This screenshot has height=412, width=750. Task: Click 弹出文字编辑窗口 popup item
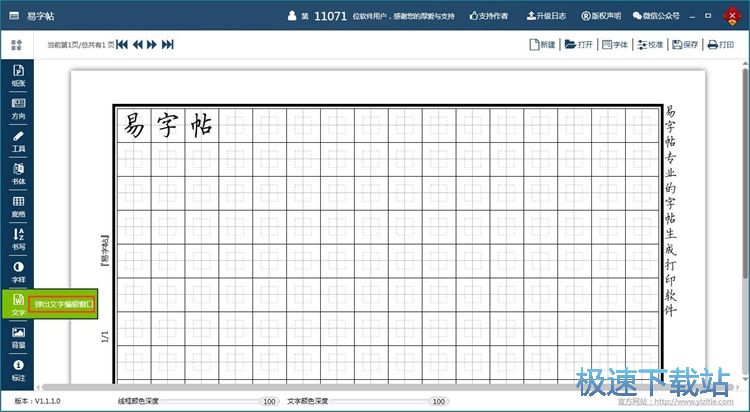63,304
